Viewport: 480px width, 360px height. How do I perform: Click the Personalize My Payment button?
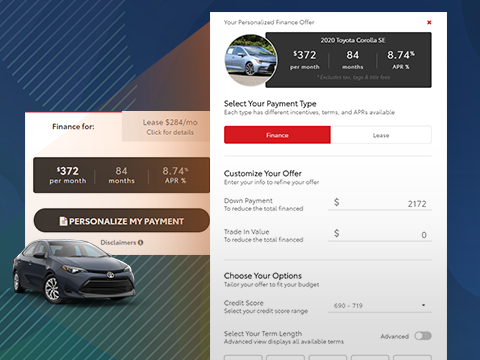tap(122, 220)
